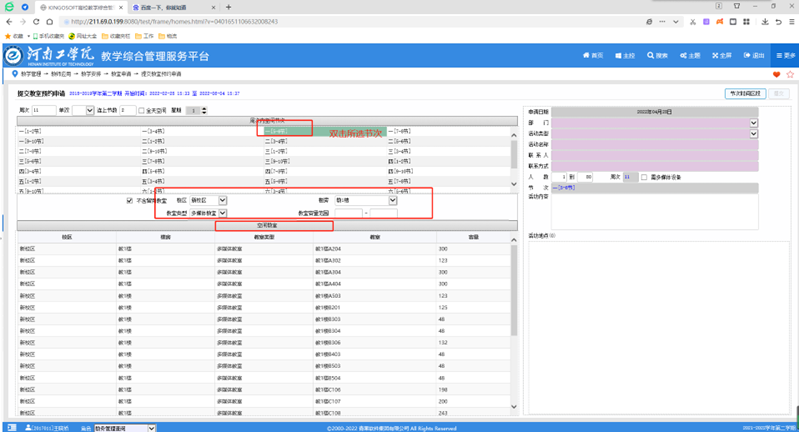Uncheck the 不连续借教室 checkbox
Viewport: 799px width, 432px height.
click(129, 201)
